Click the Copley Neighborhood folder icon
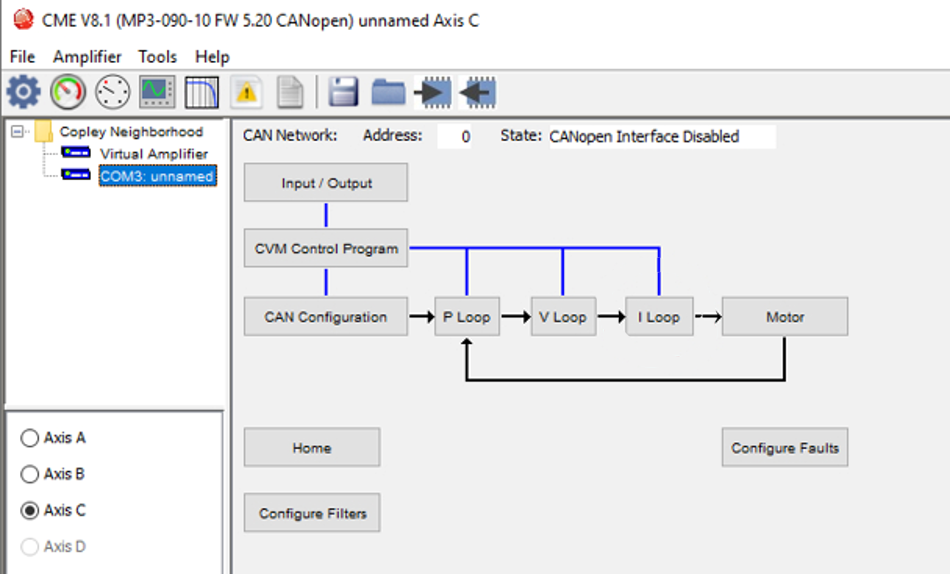 44,132
